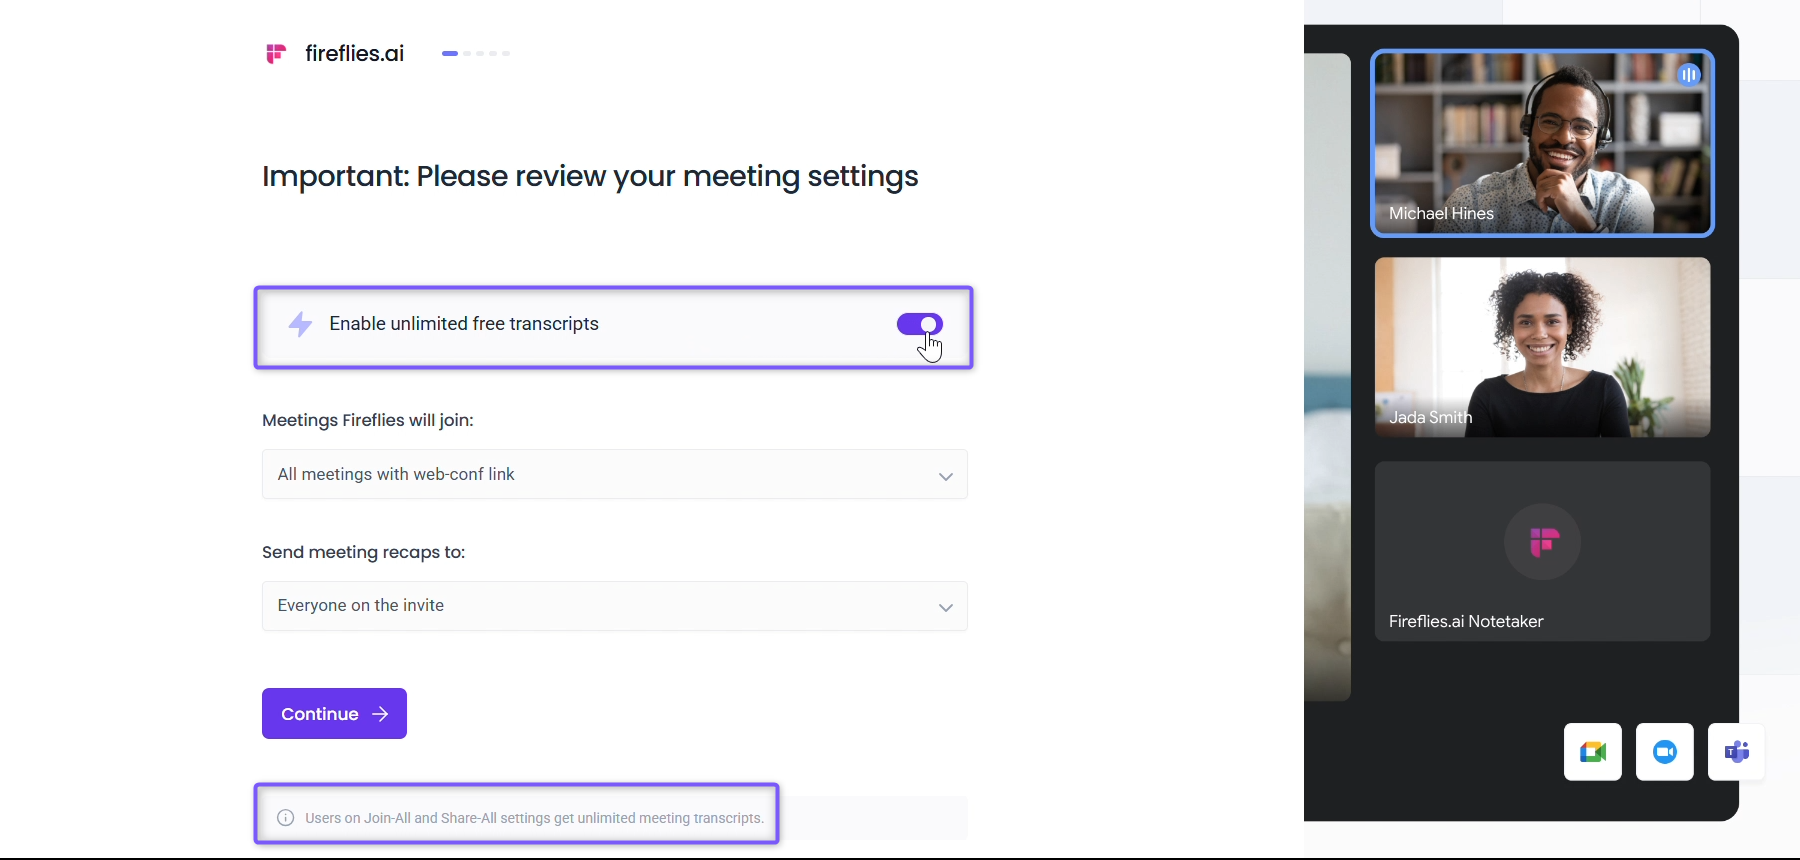The height and width of the screenshot is (860, 1800).
Task: Click the Fireflies logo in Notetaker tile
Action: point(1543,542)
